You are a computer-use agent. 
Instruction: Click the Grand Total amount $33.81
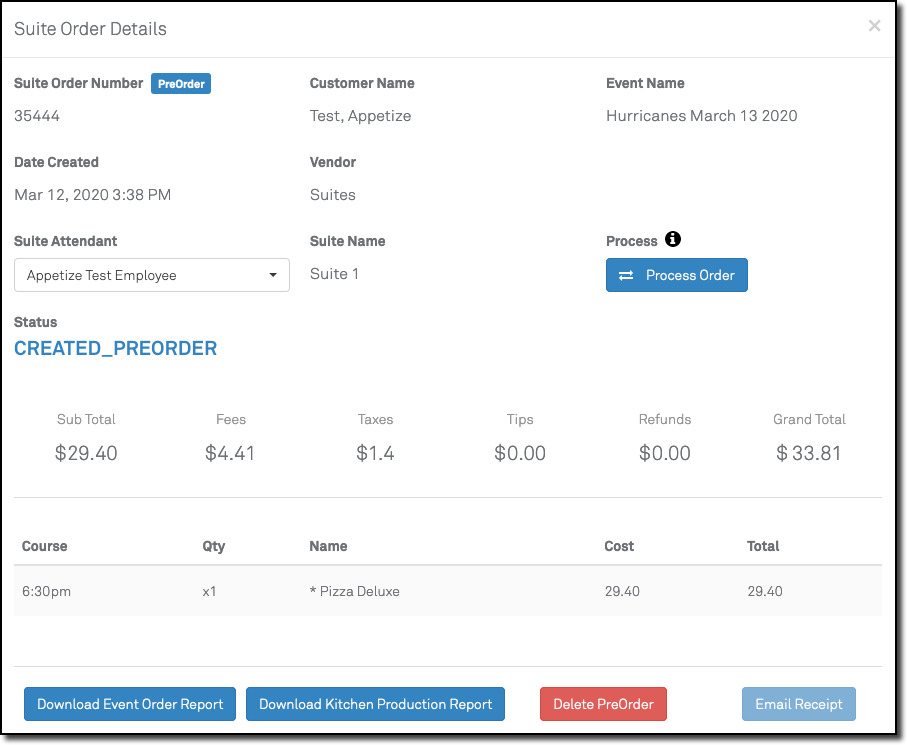pos(809,453)
